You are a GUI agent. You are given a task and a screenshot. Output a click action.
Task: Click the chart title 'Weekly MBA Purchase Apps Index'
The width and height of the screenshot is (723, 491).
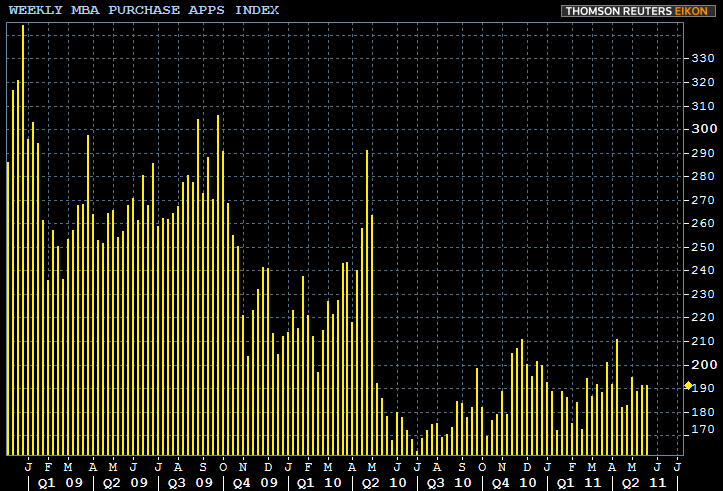coord(144,10)
